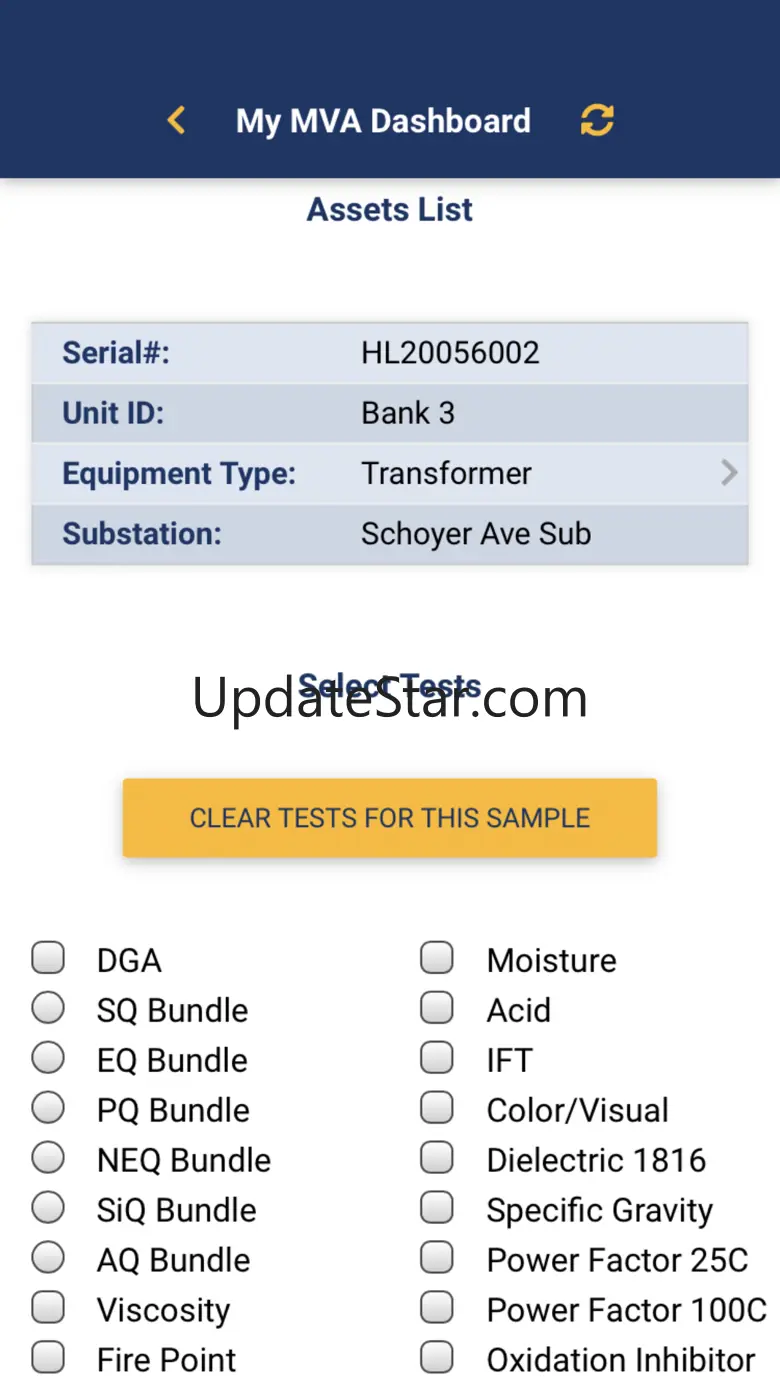Tick the Fire Point checkbox
Screen dimensions: 780x1387
tap(48, 1358)
